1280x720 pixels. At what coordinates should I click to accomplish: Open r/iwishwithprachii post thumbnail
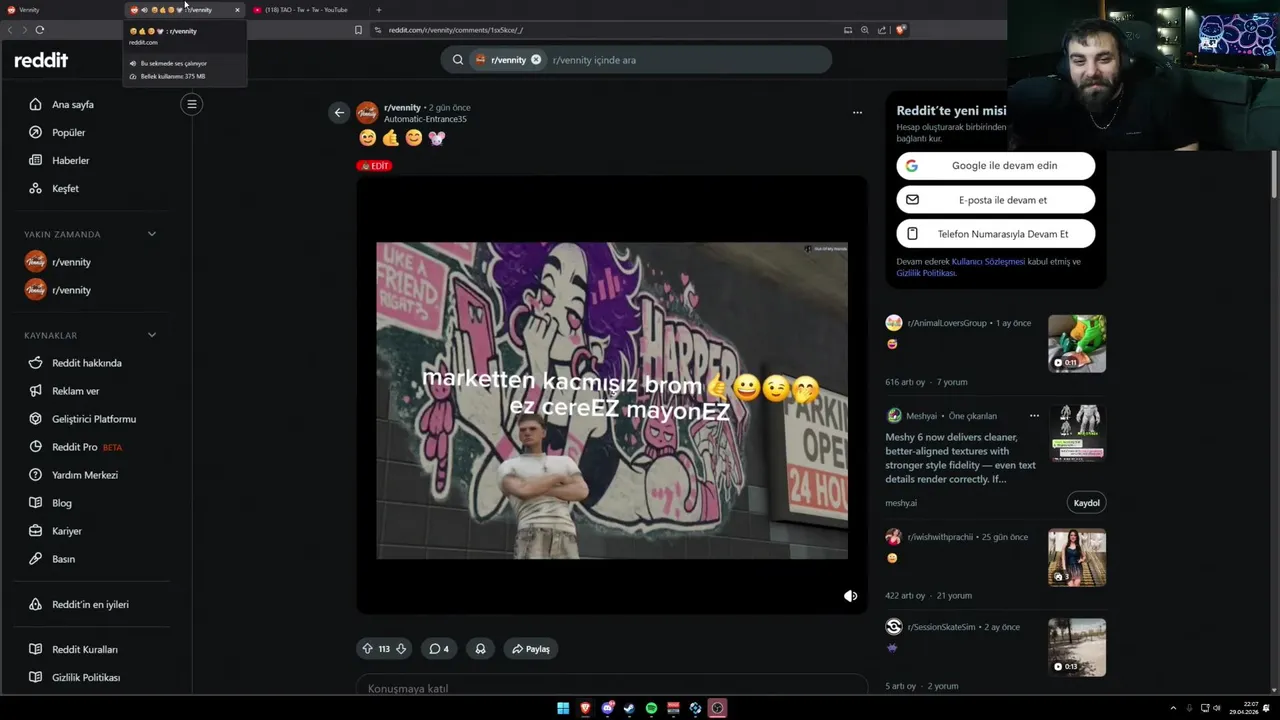pyautogui.click(x=1077, y=557)
